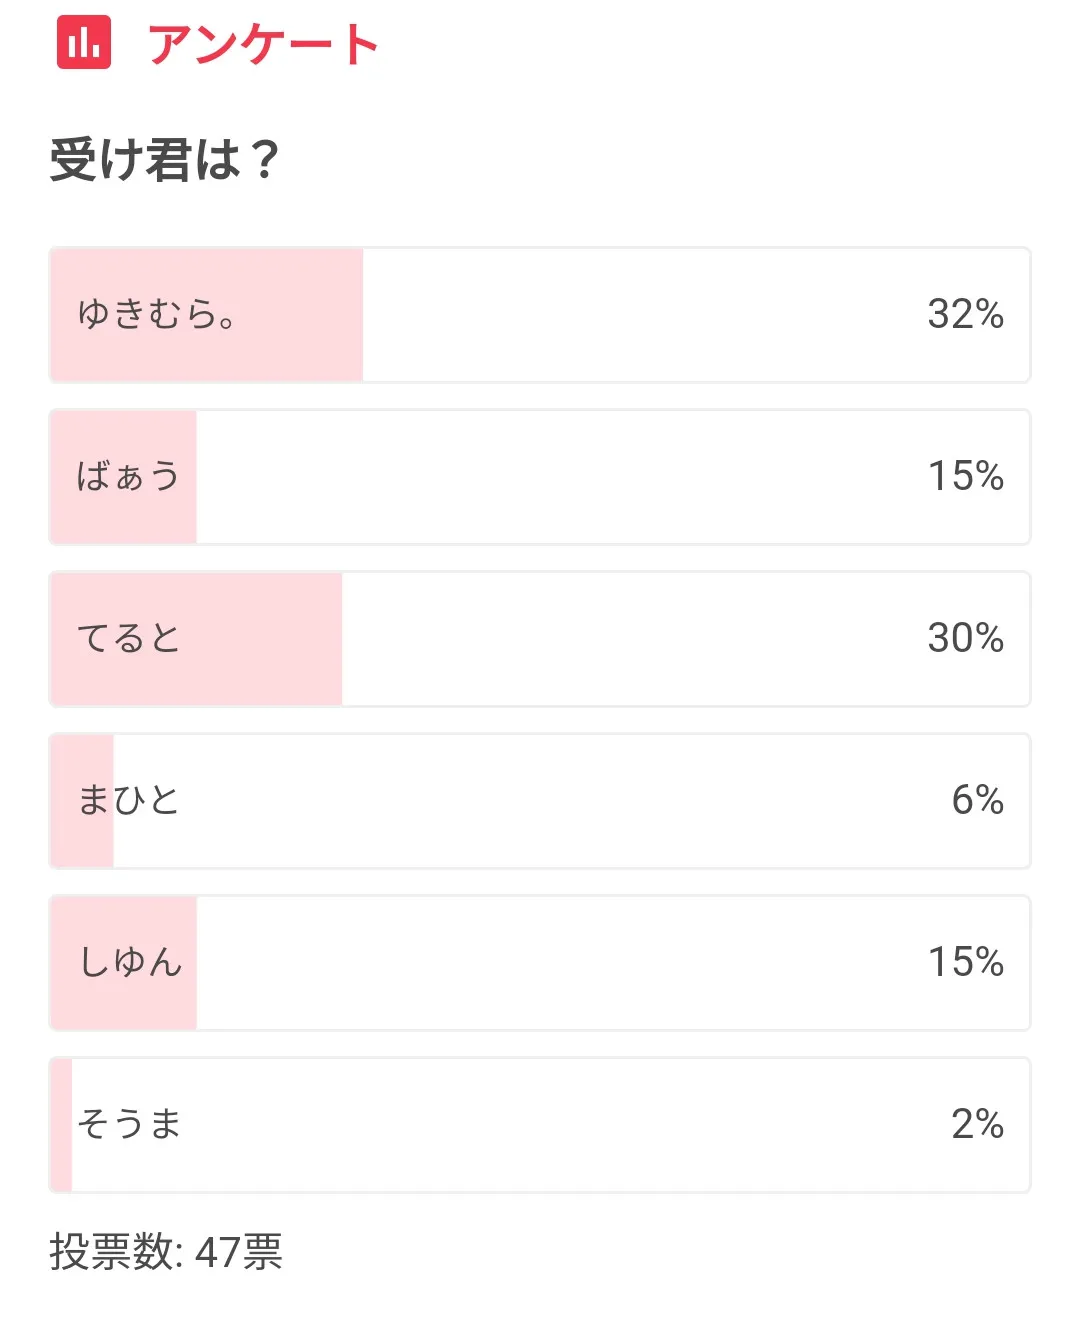Click the 30% result percentage
Image resolution: width=1080 pixels, height=1318 pixels.
[965, 638]
